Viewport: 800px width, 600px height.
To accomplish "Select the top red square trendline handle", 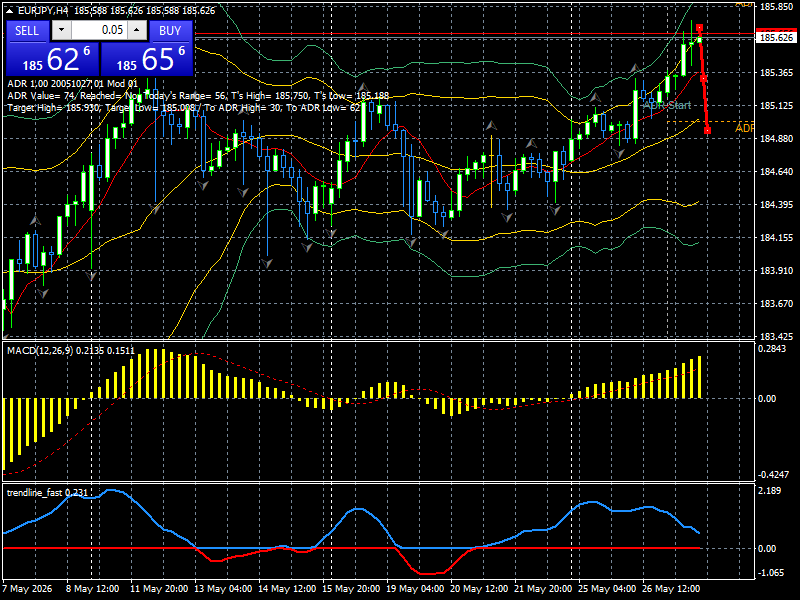I will pos(699,28).
